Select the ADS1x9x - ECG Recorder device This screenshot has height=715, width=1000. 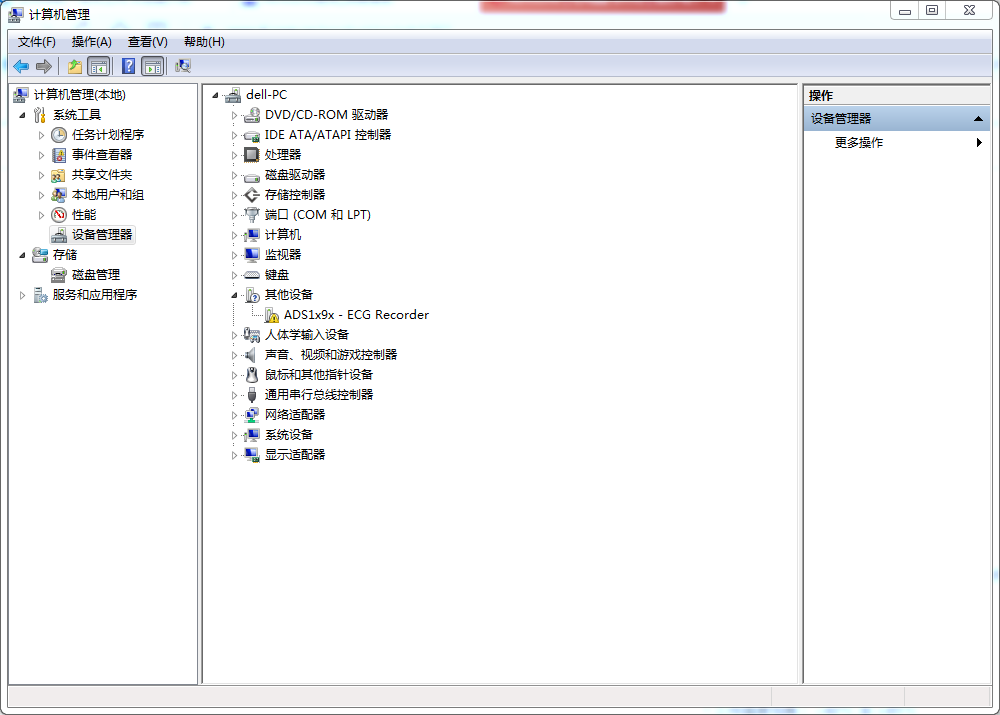pos(357,315)
